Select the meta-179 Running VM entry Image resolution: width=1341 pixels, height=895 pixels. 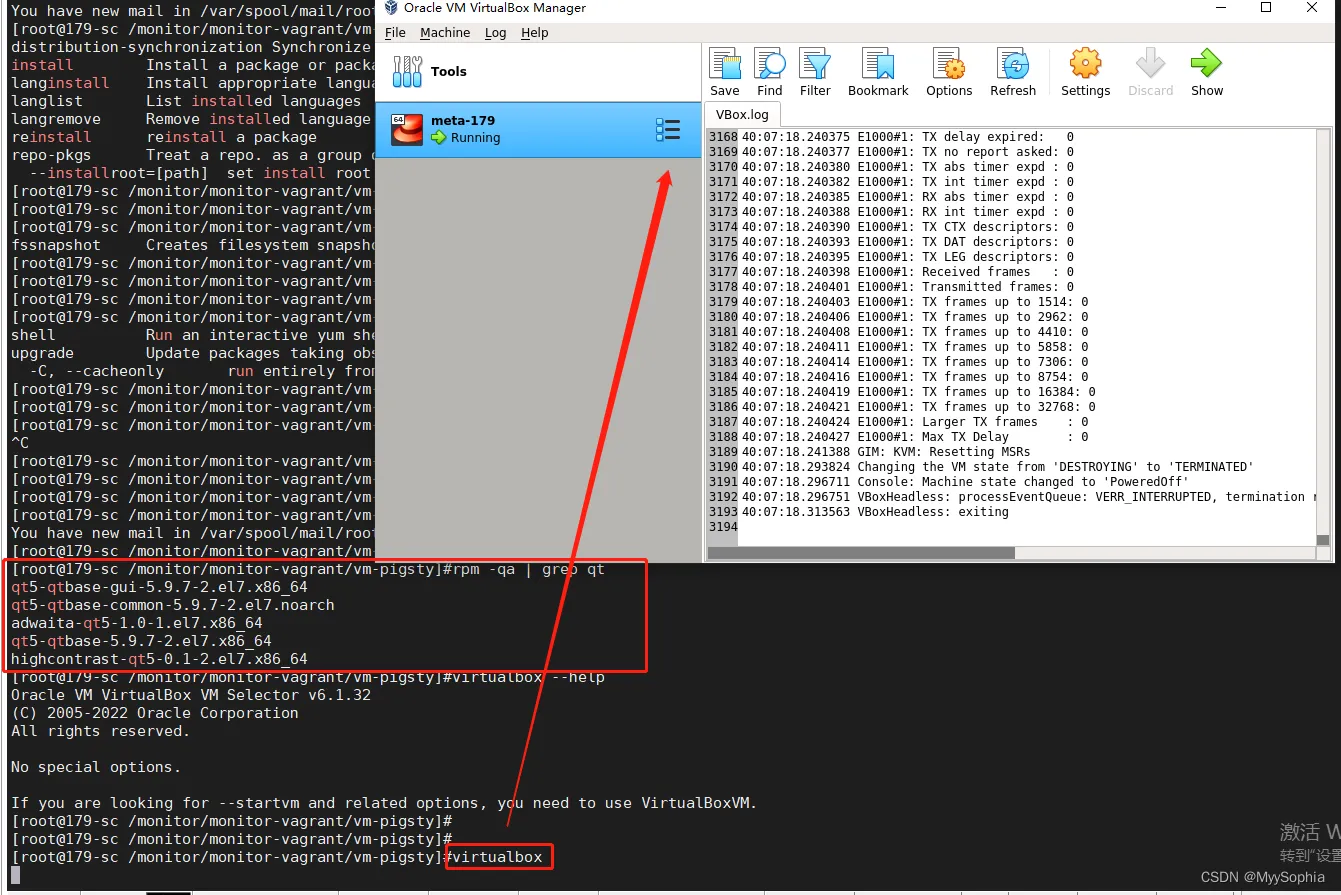click(538, 129)
